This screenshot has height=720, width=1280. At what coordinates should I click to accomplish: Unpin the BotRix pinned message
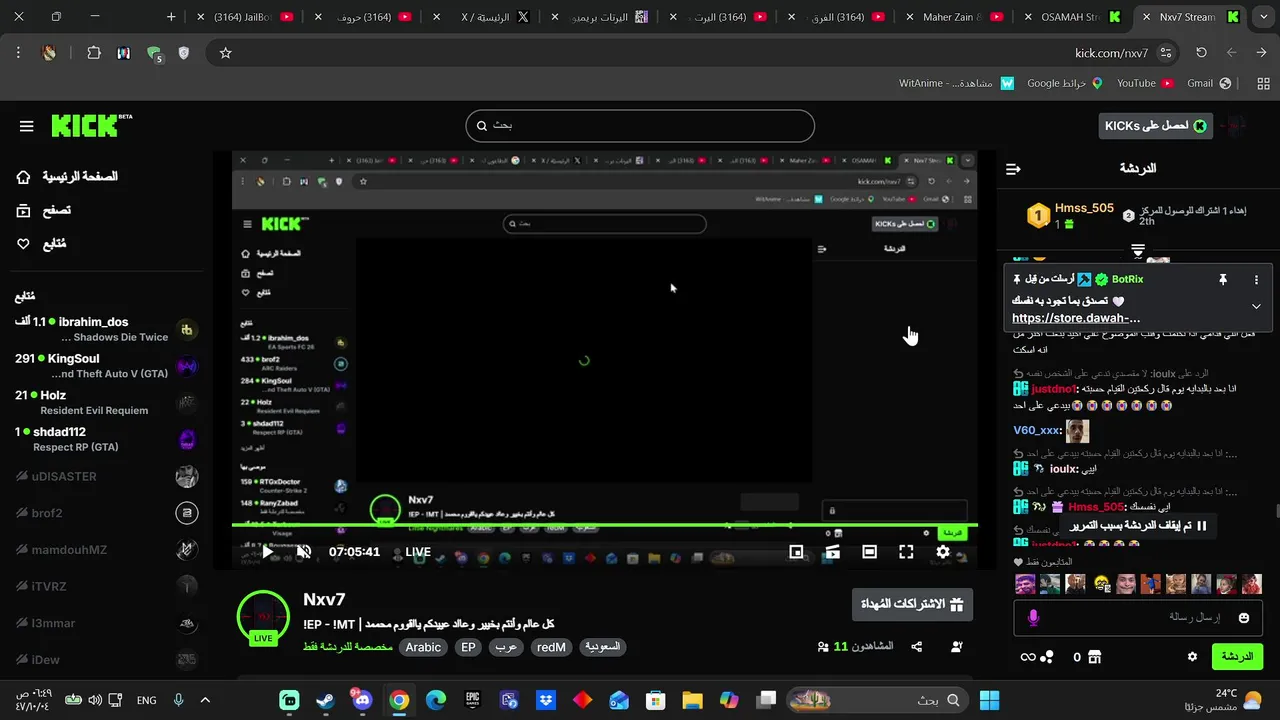click(1222, 280)
